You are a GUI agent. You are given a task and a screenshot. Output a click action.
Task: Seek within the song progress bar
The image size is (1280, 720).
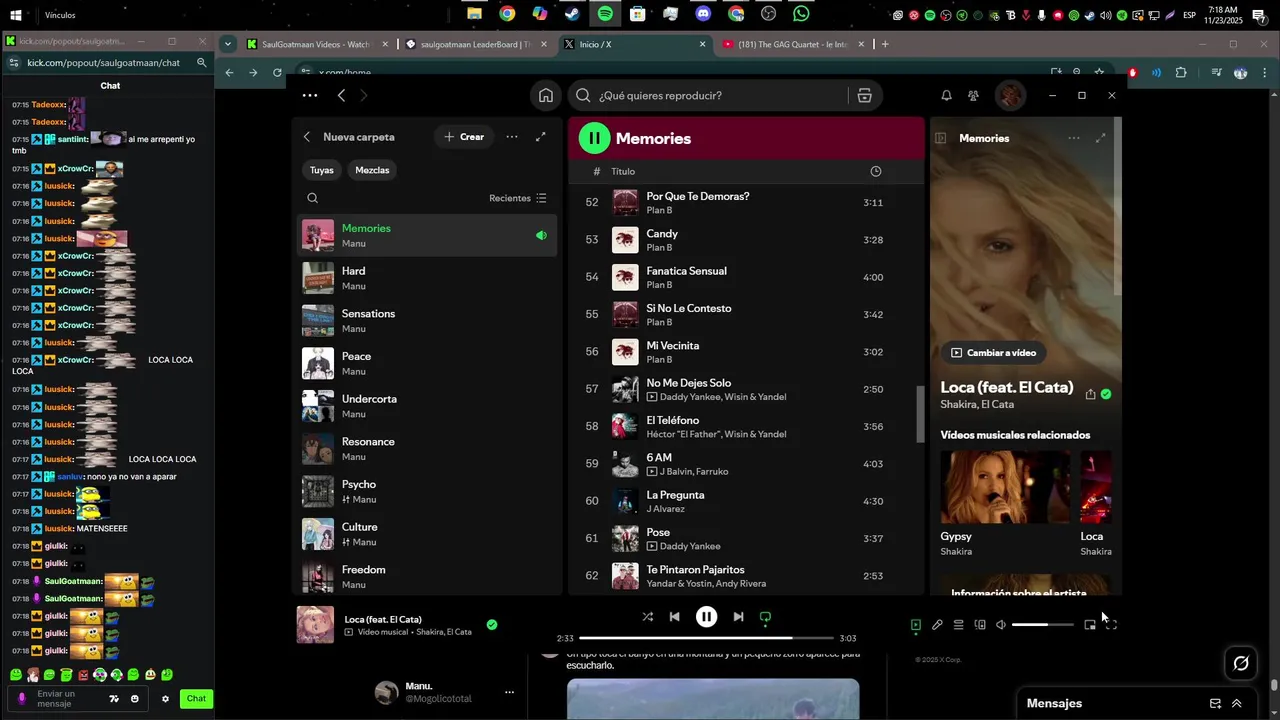[x=706, y=638]
